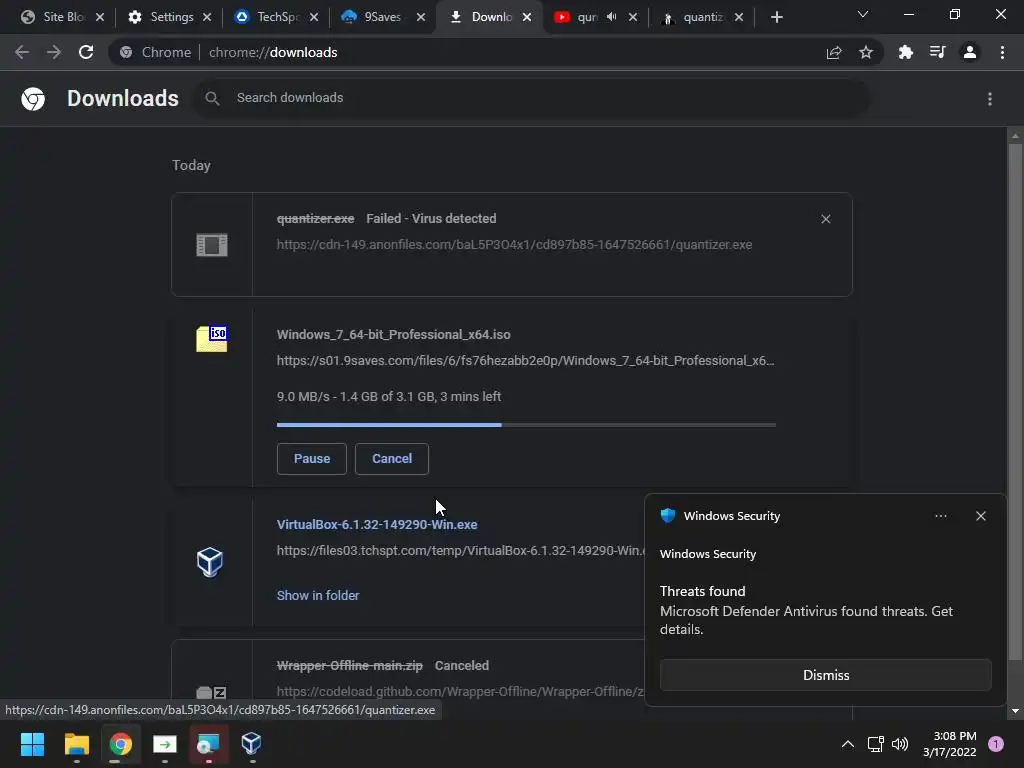1024x768 pixels.
Task: Click the ISO file icon
Action: point(212,339)
